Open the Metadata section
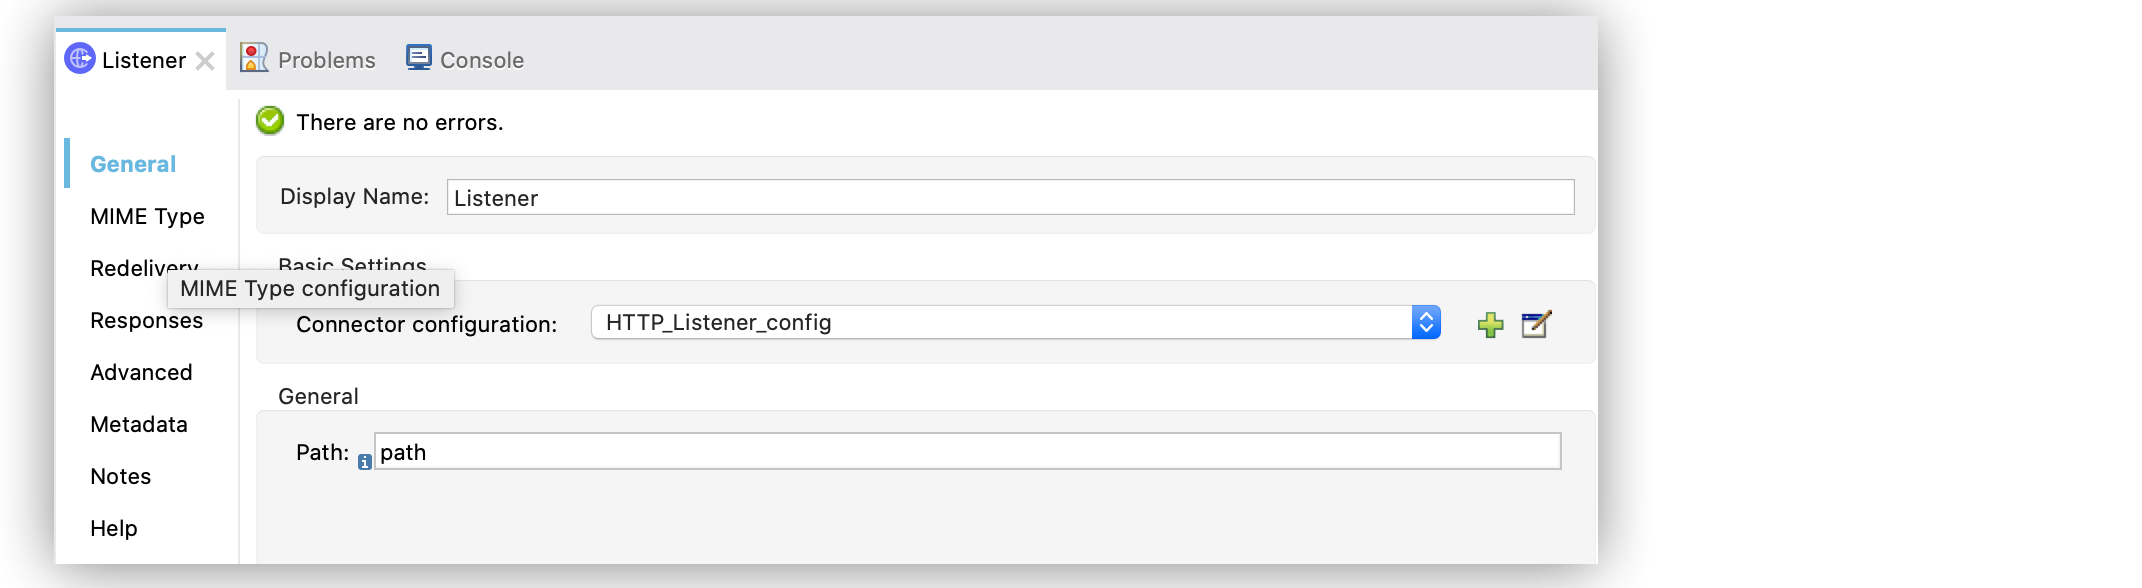This screenshot has width=2142, height=588. point(139,424)
